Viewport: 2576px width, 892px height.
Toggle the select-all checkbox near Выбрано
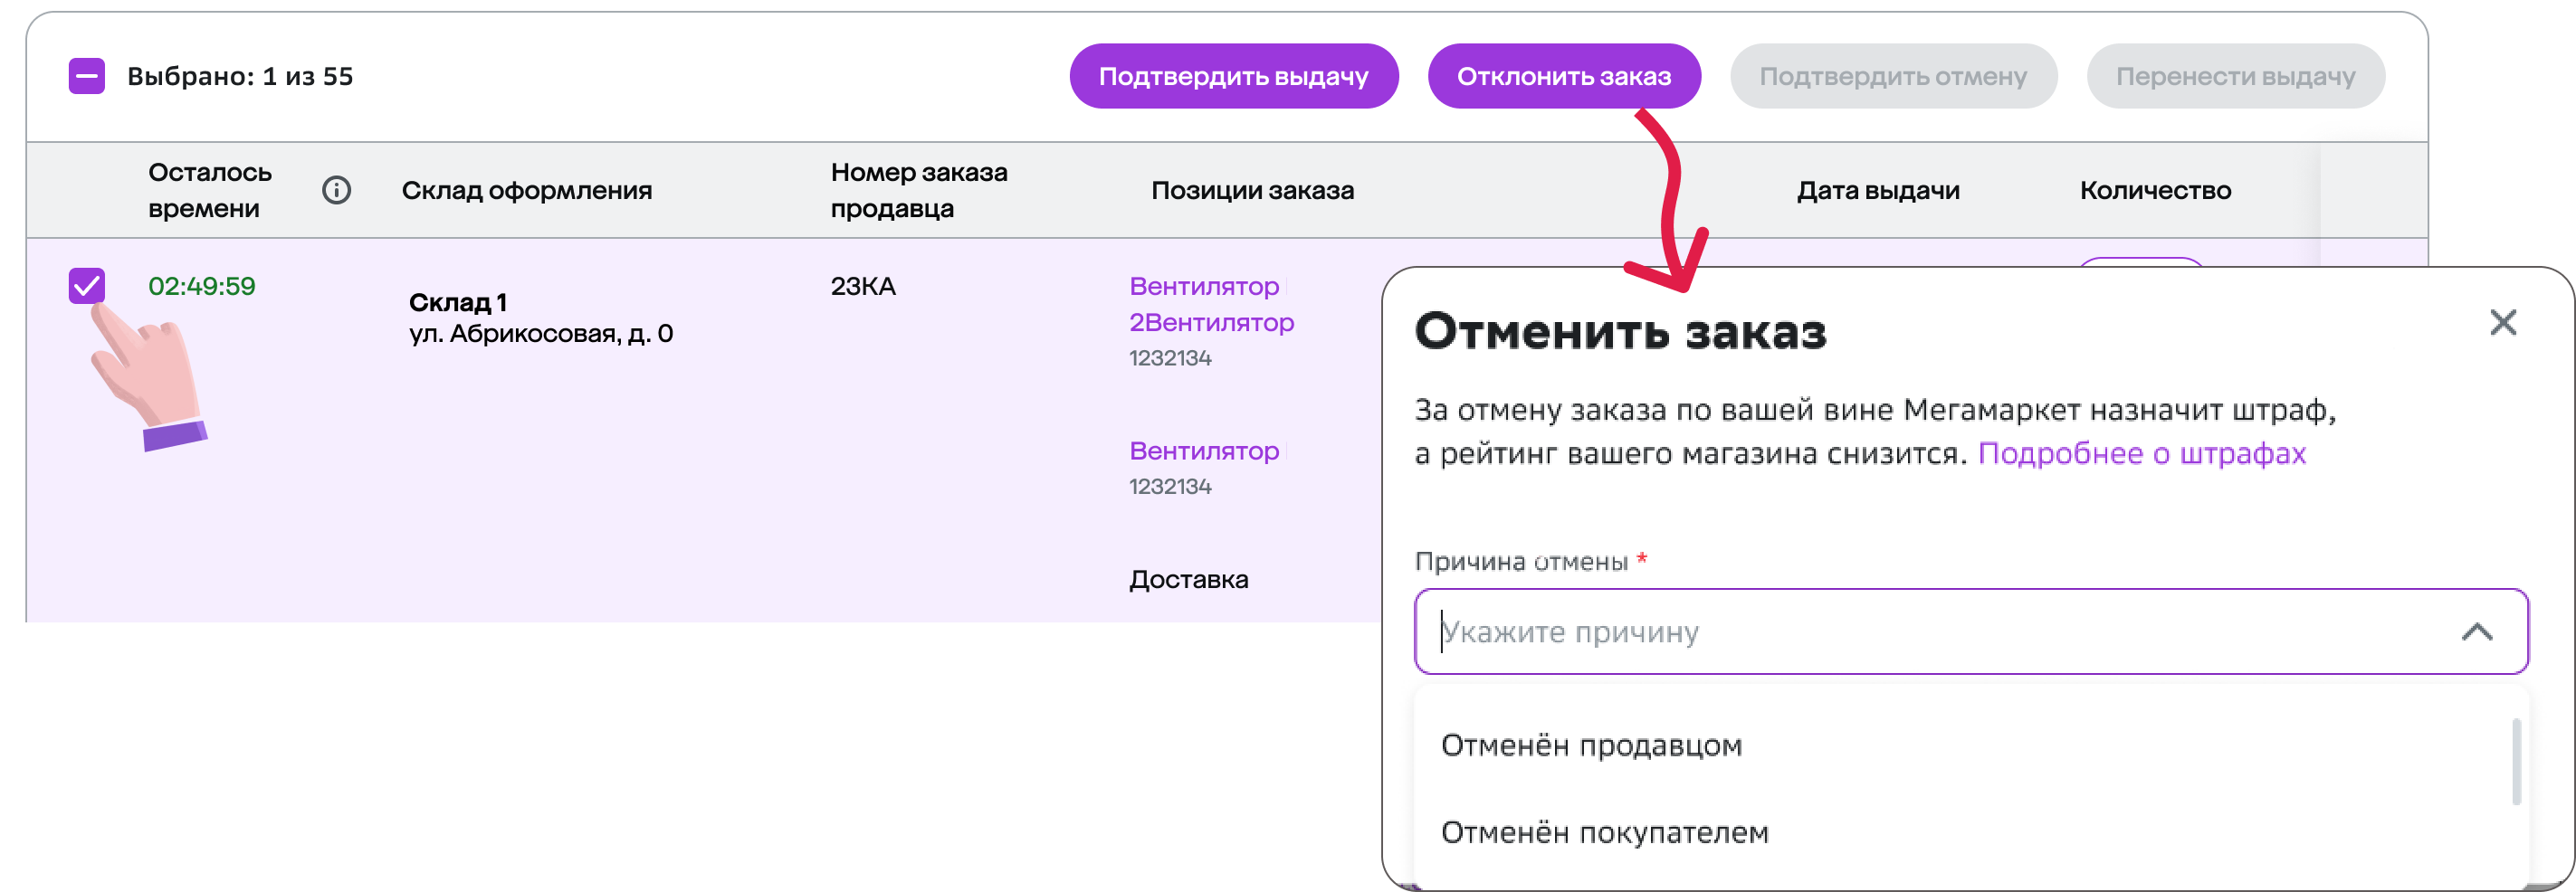(x=87, y=76)
